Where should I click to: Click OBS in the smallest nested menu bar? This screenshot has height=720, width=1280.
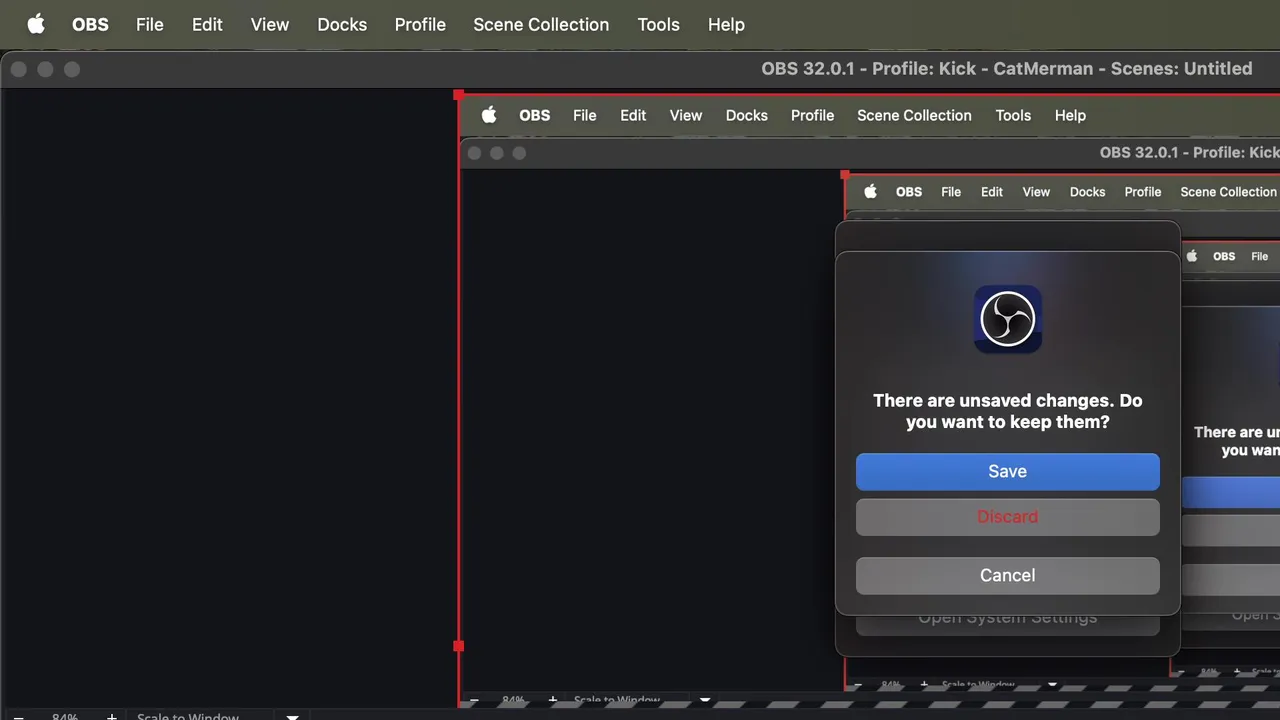pyautogui.click(x=1224, y=256)
